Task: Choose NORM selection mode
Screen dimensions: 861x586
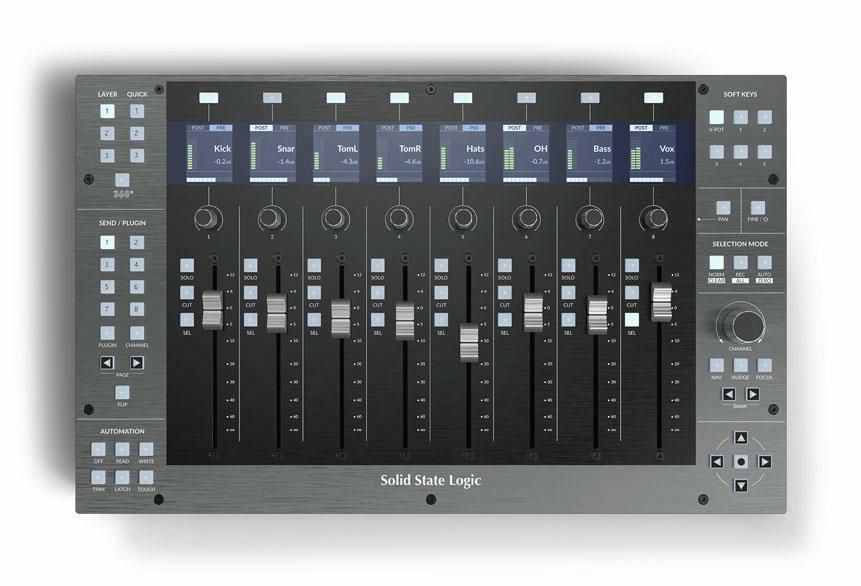Action: coord(717,262)
